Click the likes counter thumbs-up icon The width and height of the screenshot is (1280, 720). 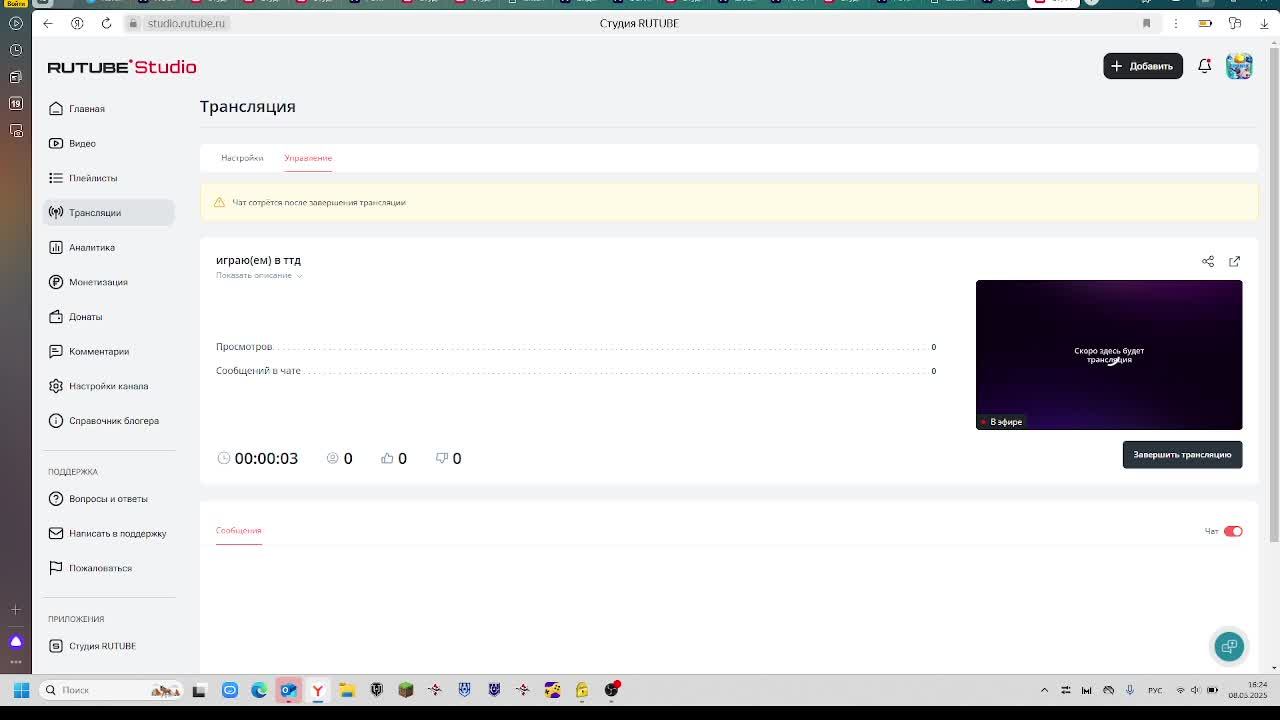[387, 458]
